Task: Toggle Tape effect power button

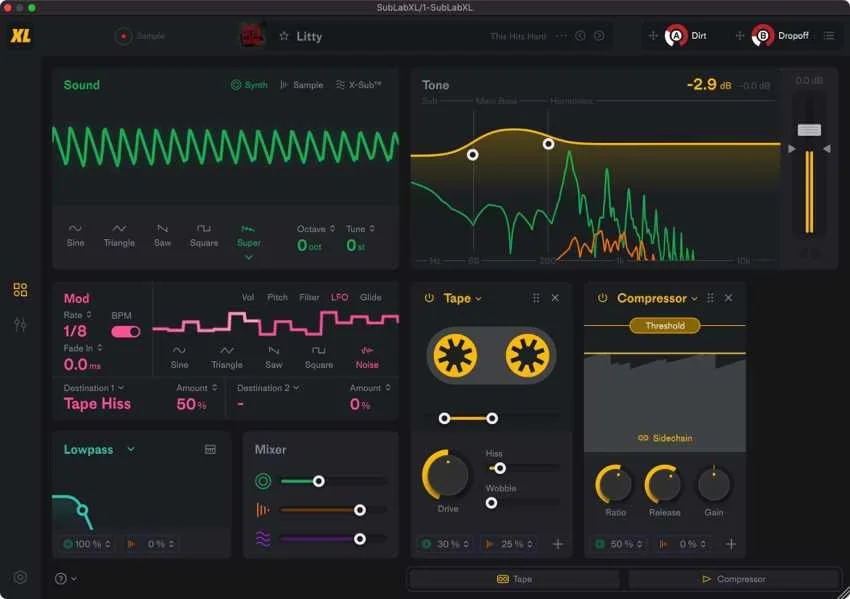Action: (429, 298)
